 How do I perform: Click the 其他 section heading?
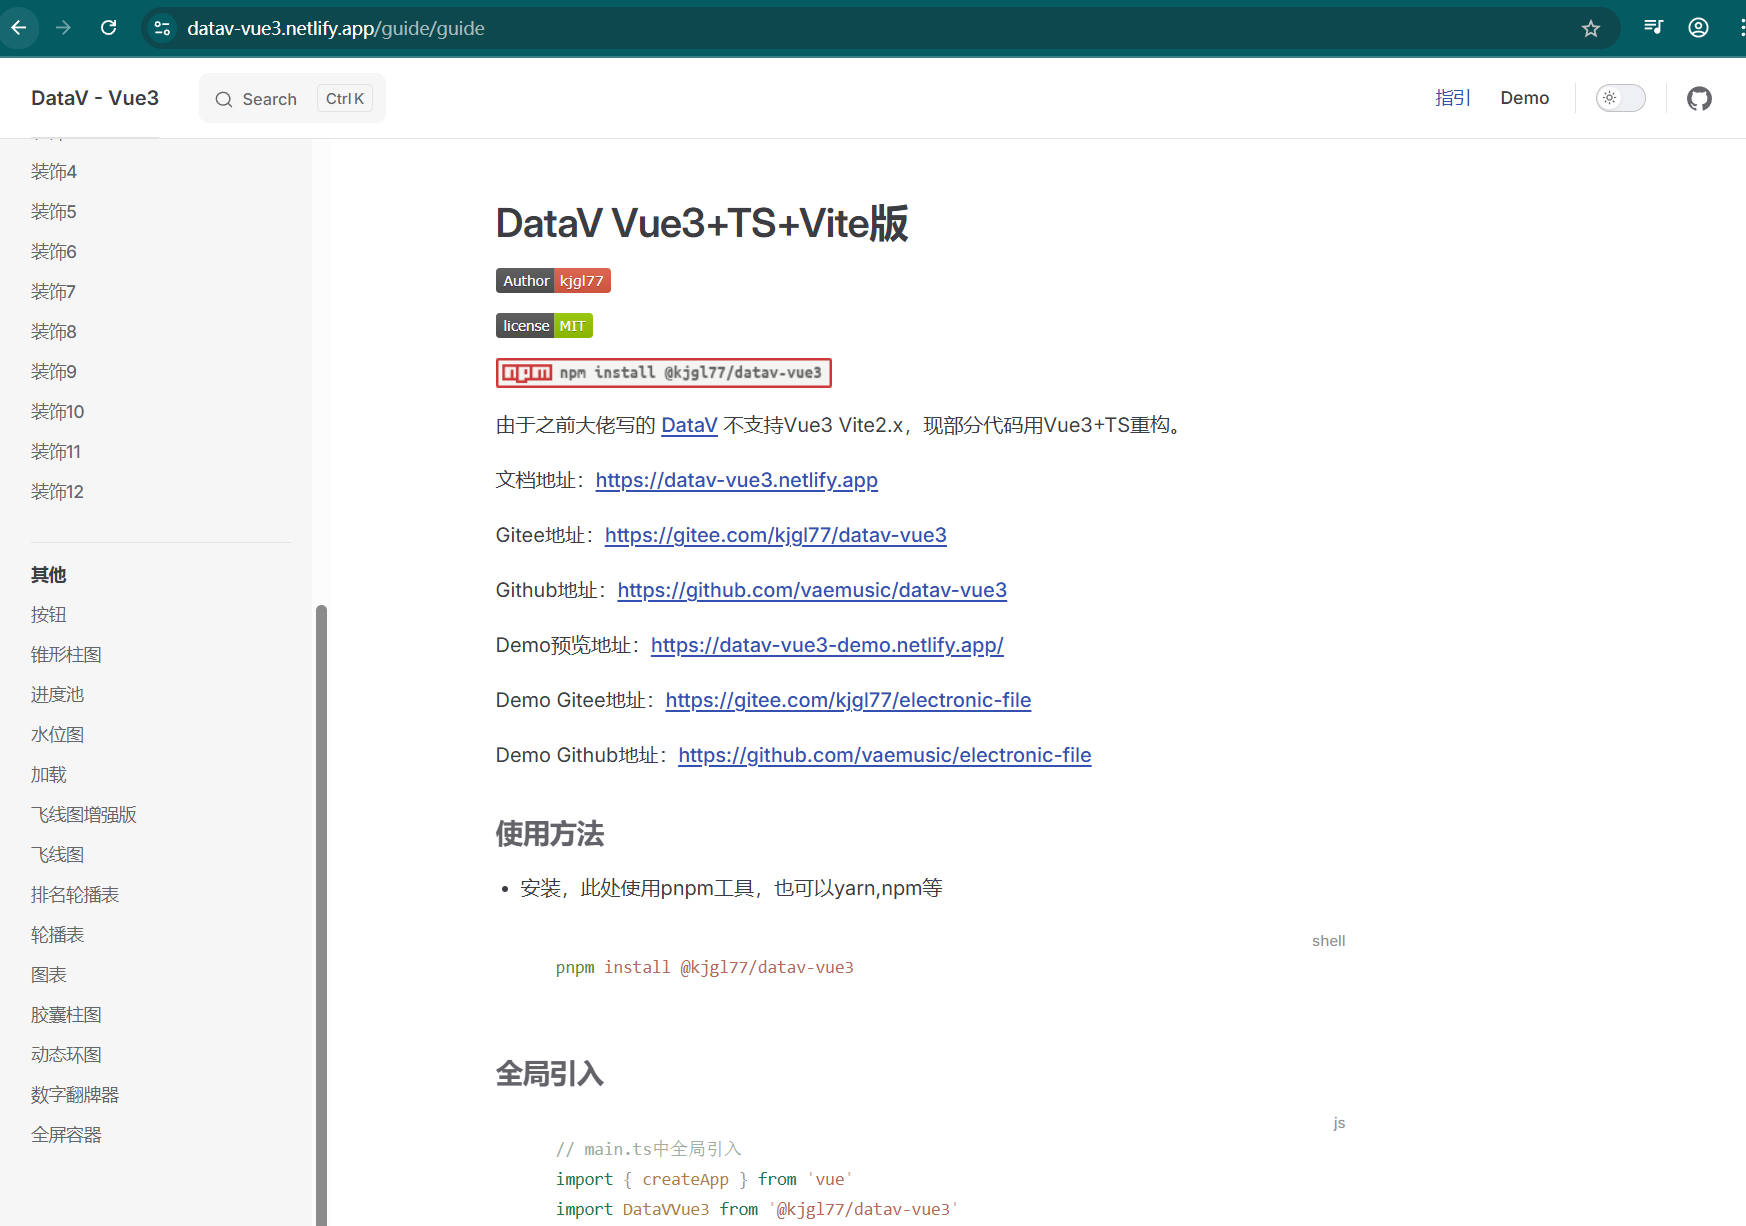coord(49,575)
